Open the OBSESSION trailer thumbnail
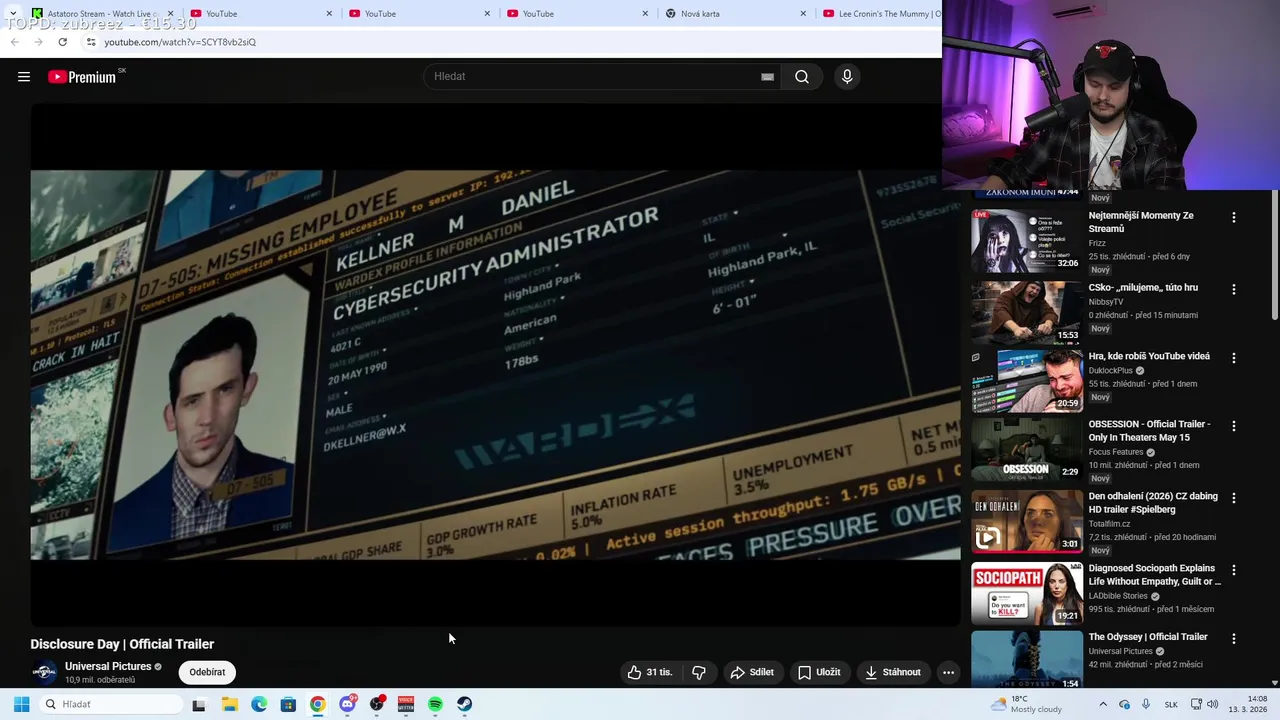This screenshot has width=1280, height=720. tap(1027, 448)
